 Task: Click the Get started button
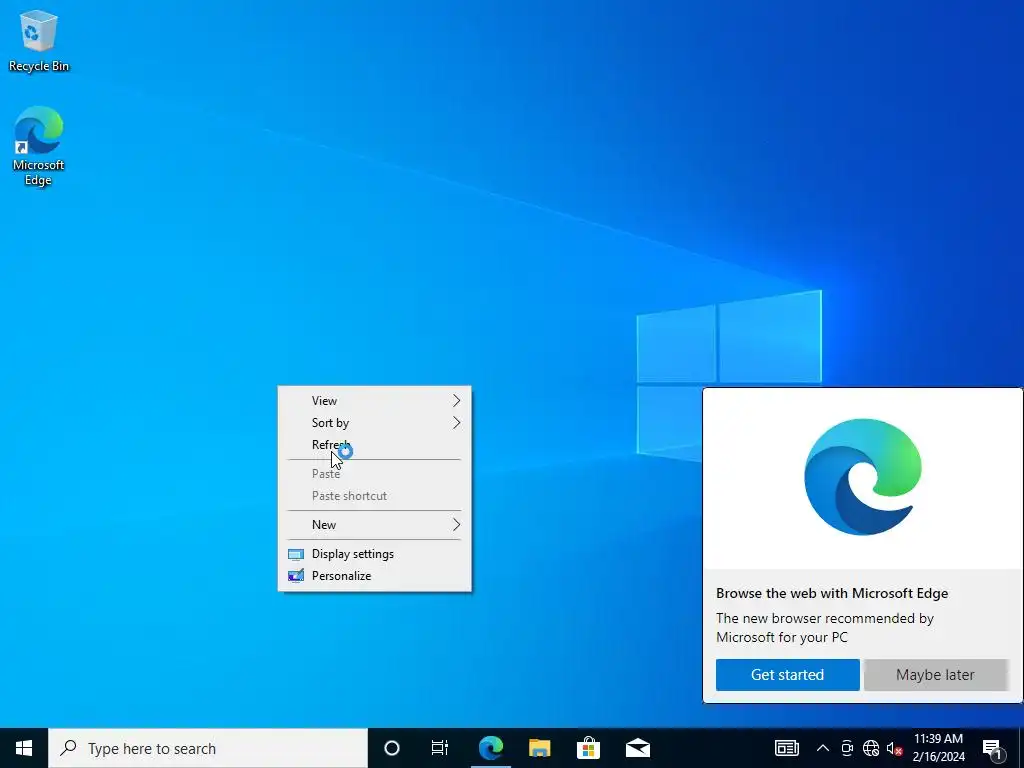tap(788, 675)
